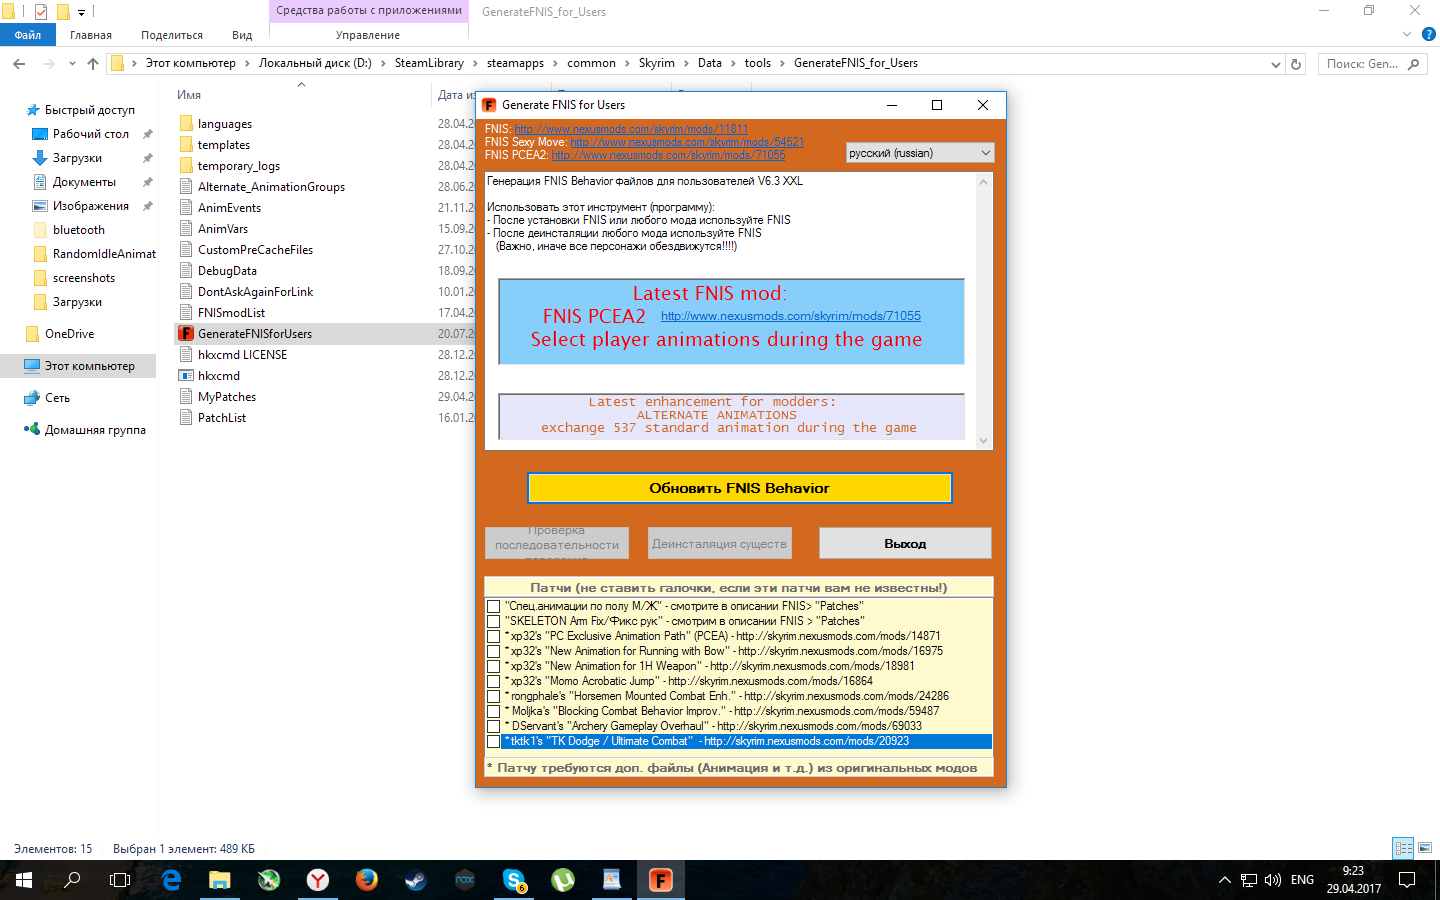Open Explorer help question icon
The height and width of the screenshot is (900, 1440).
point(1428,34)
